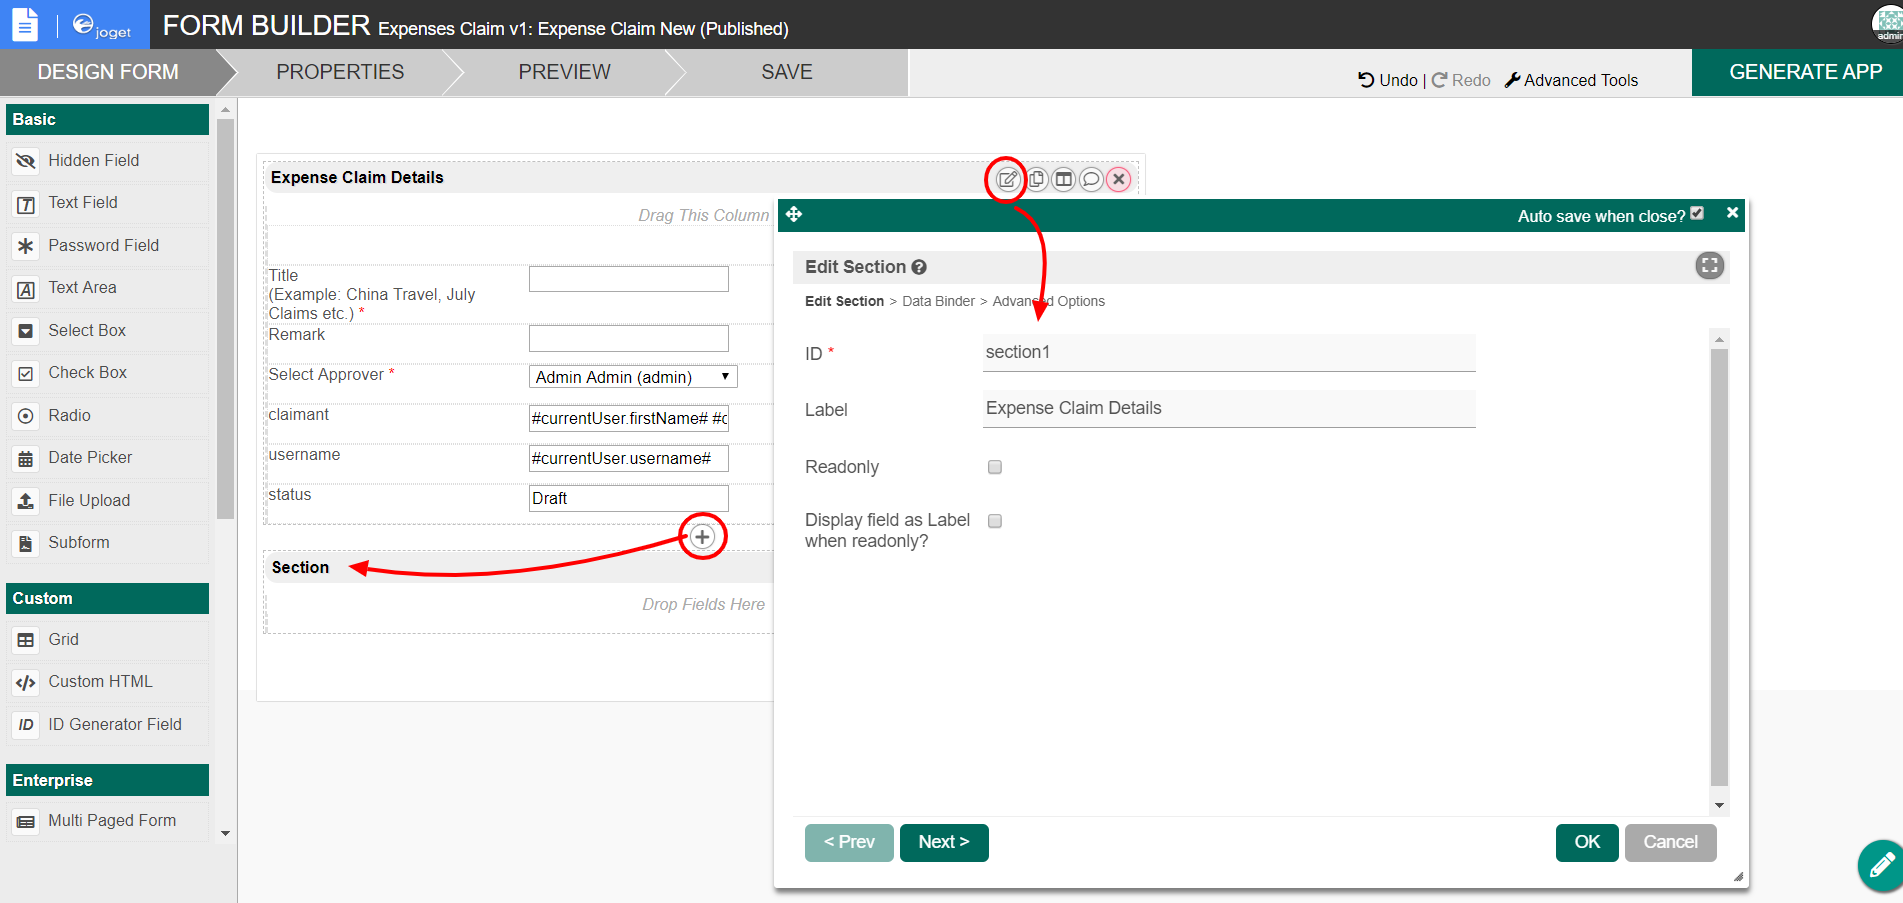
Task: Maximize the Edit Section dialog
Action: (1709, 266)
